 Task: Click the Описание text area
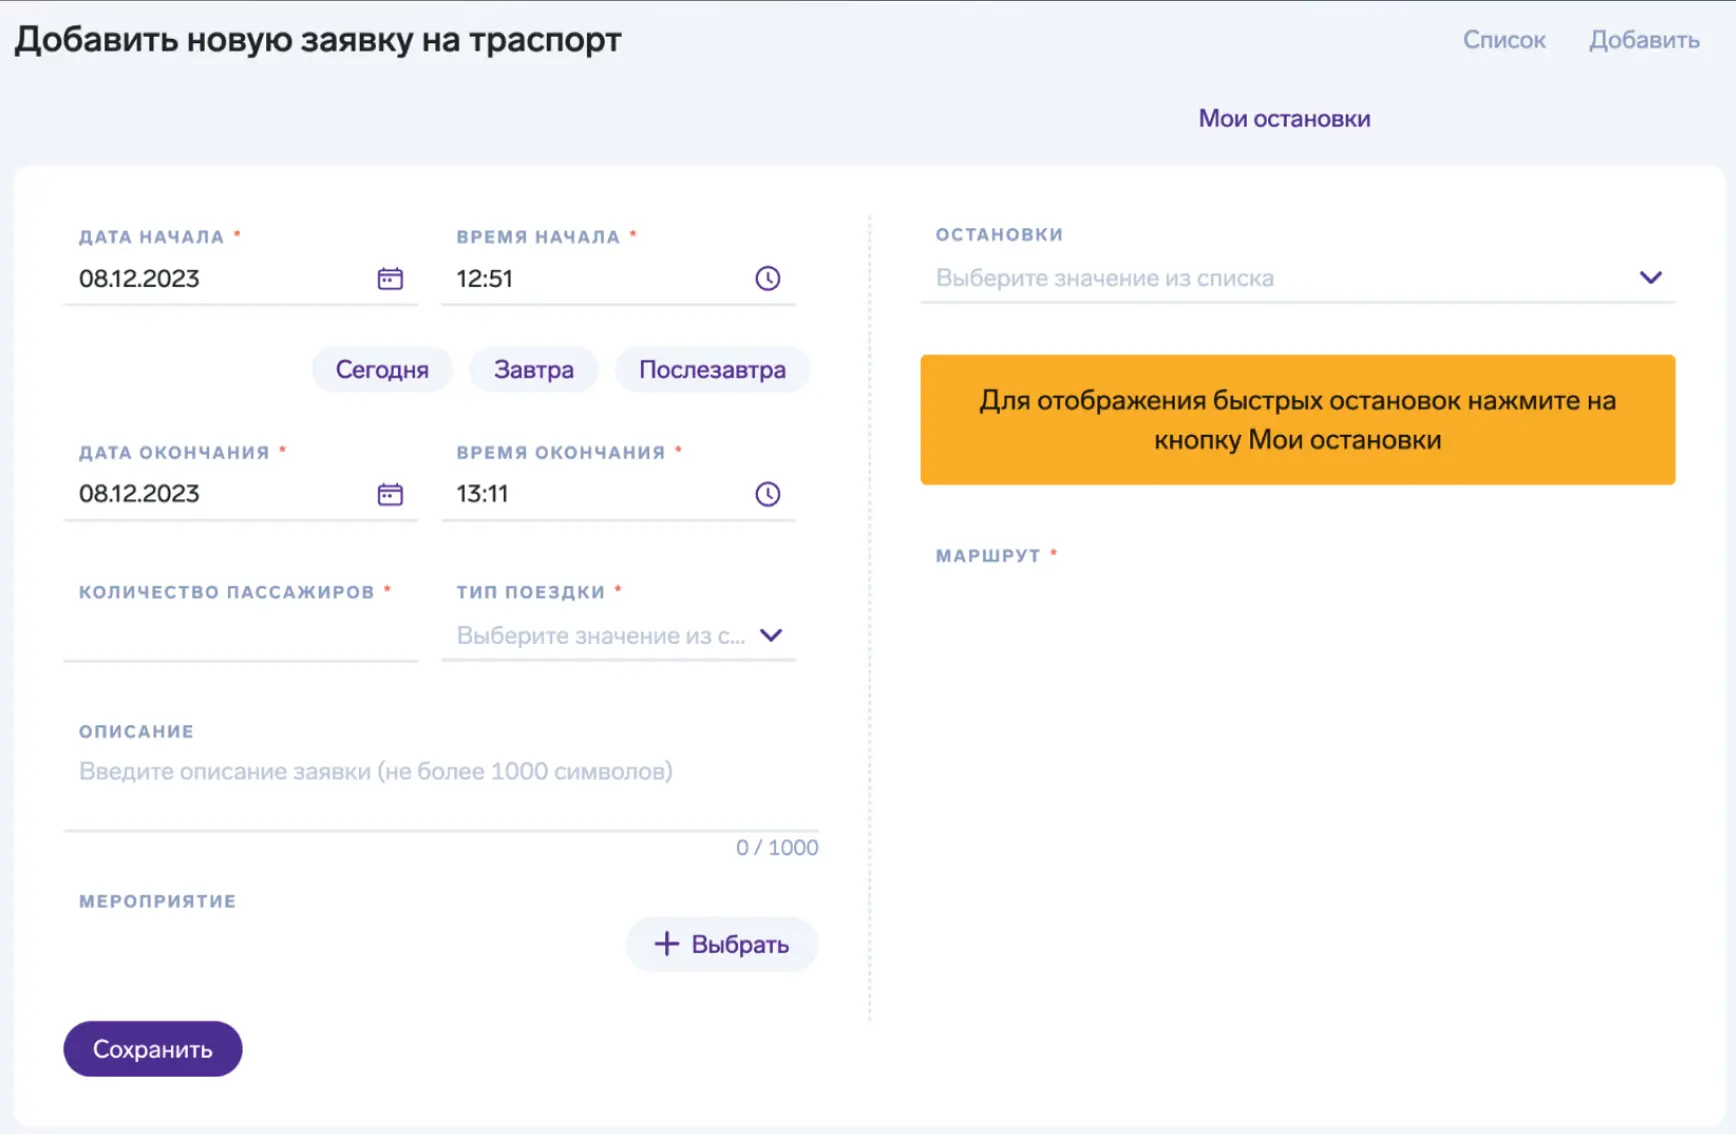click(441, 790)
